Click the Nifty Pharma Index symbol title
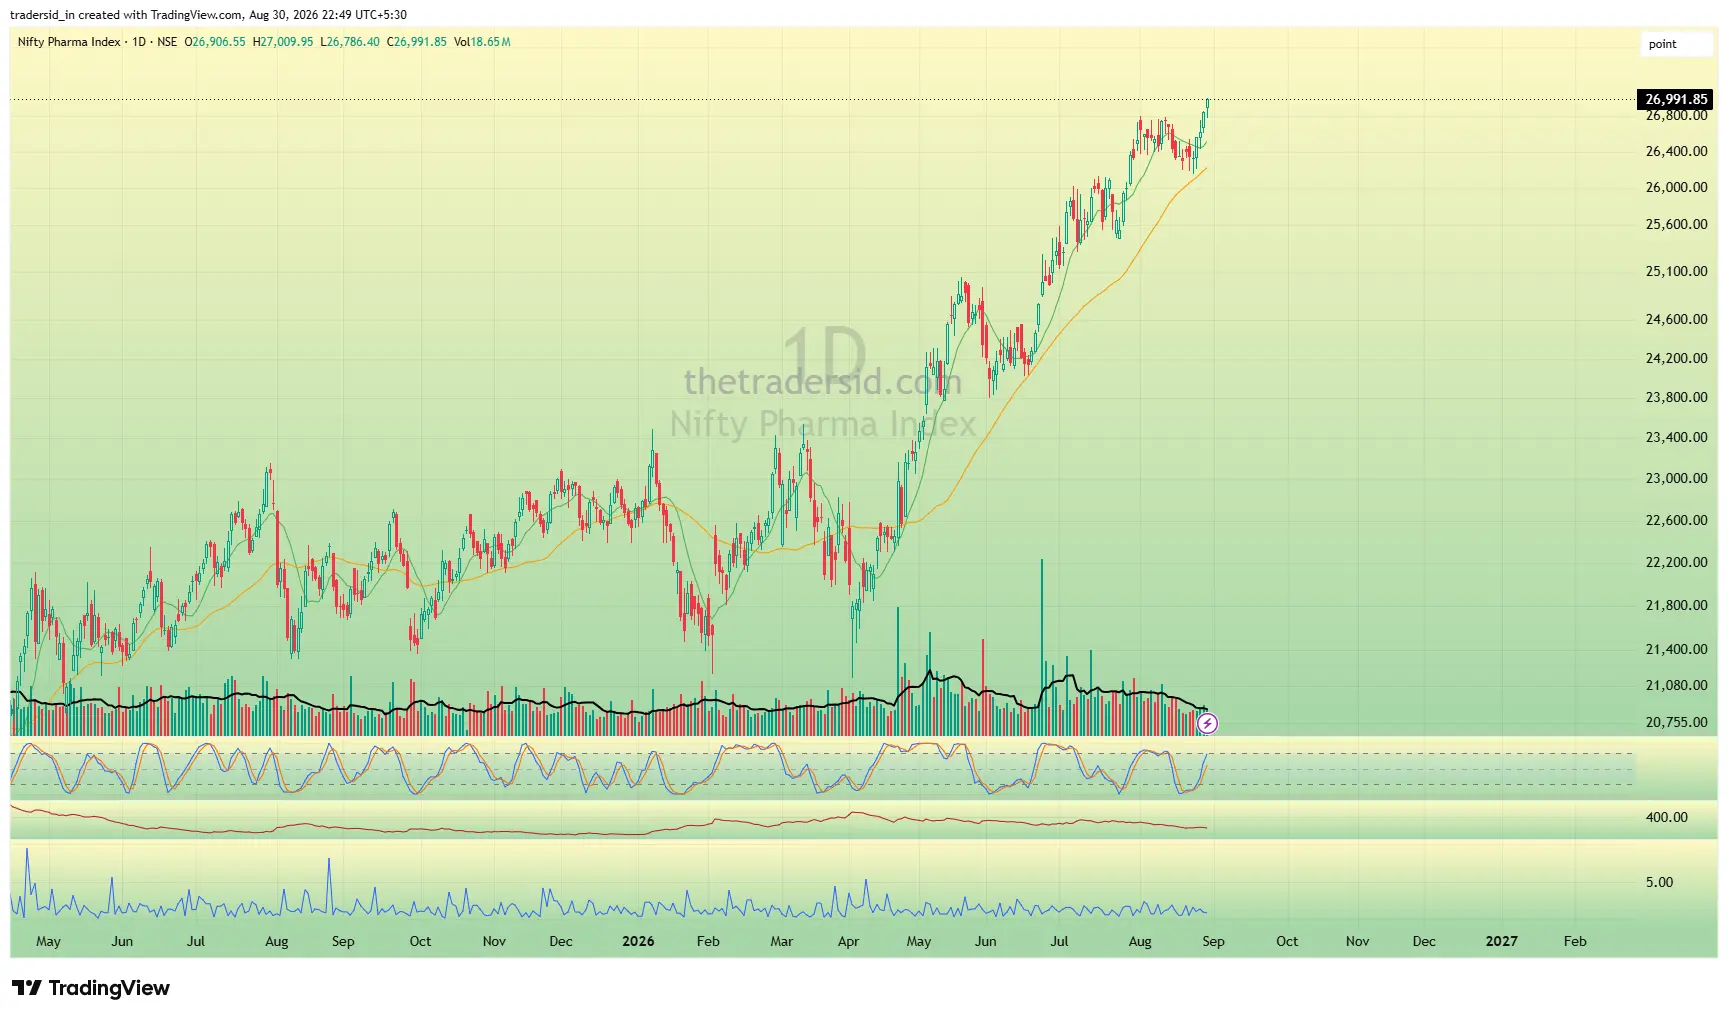1728x1018 pixels. pyautogui.click(x=69, y=42)
